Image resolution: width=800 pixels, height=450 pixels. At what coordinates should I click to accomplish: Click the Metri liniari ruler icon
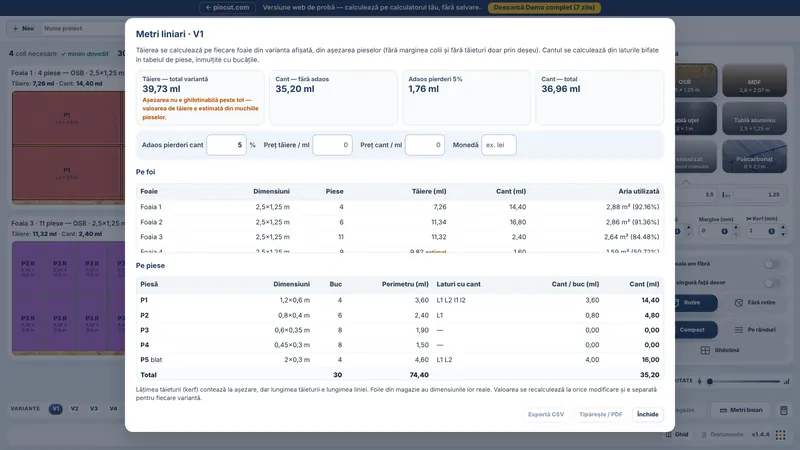tap(723, 410)
